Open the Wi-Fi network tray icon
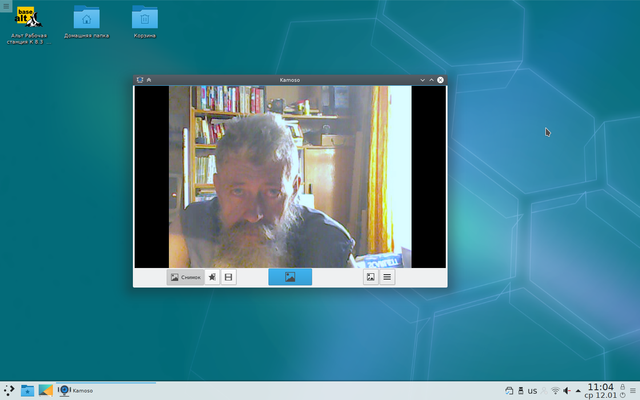Viewport: 640px width, 400px height. pos(555,391)
